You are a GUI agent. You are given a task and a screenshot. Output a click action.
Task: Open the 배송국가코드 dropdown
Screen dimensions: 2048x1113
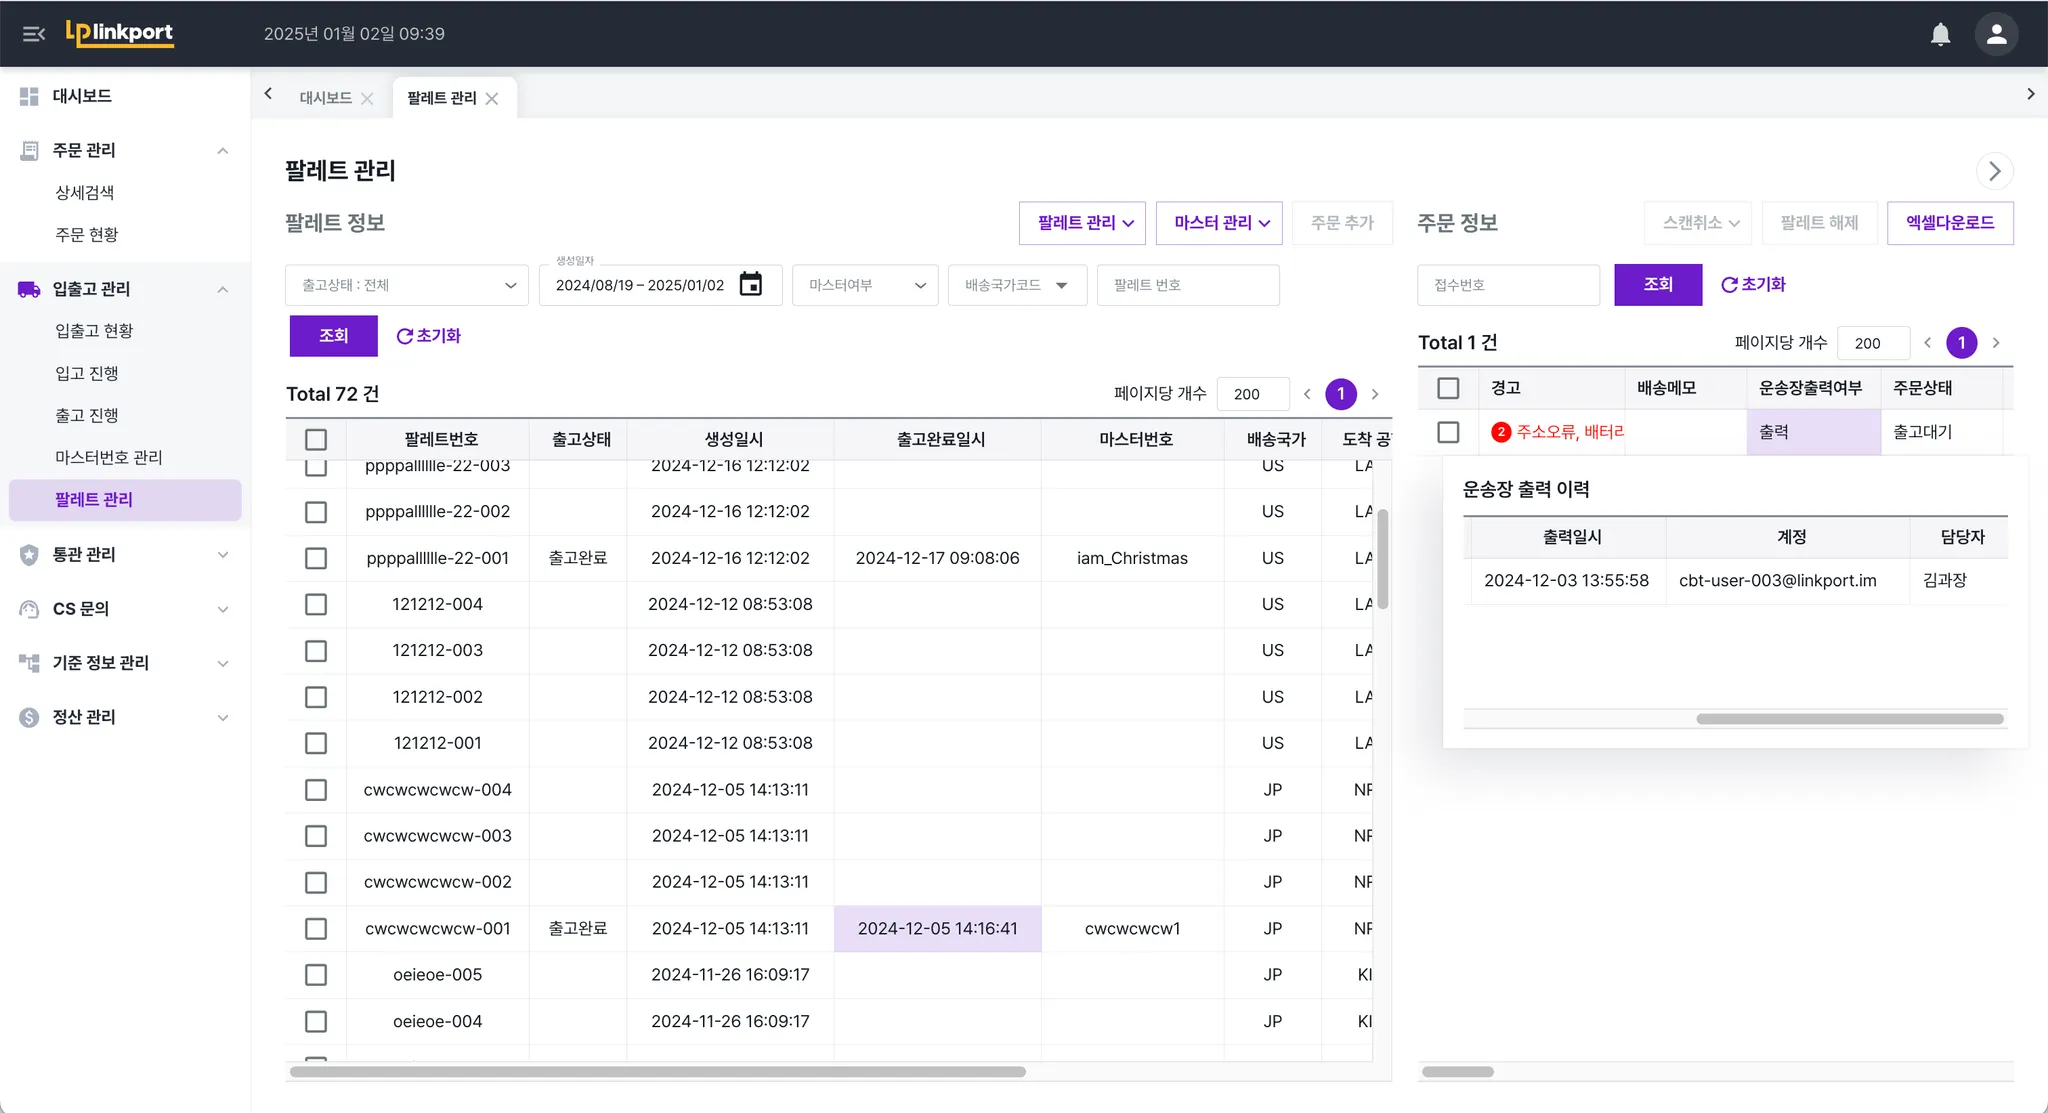click(1017, 285)
